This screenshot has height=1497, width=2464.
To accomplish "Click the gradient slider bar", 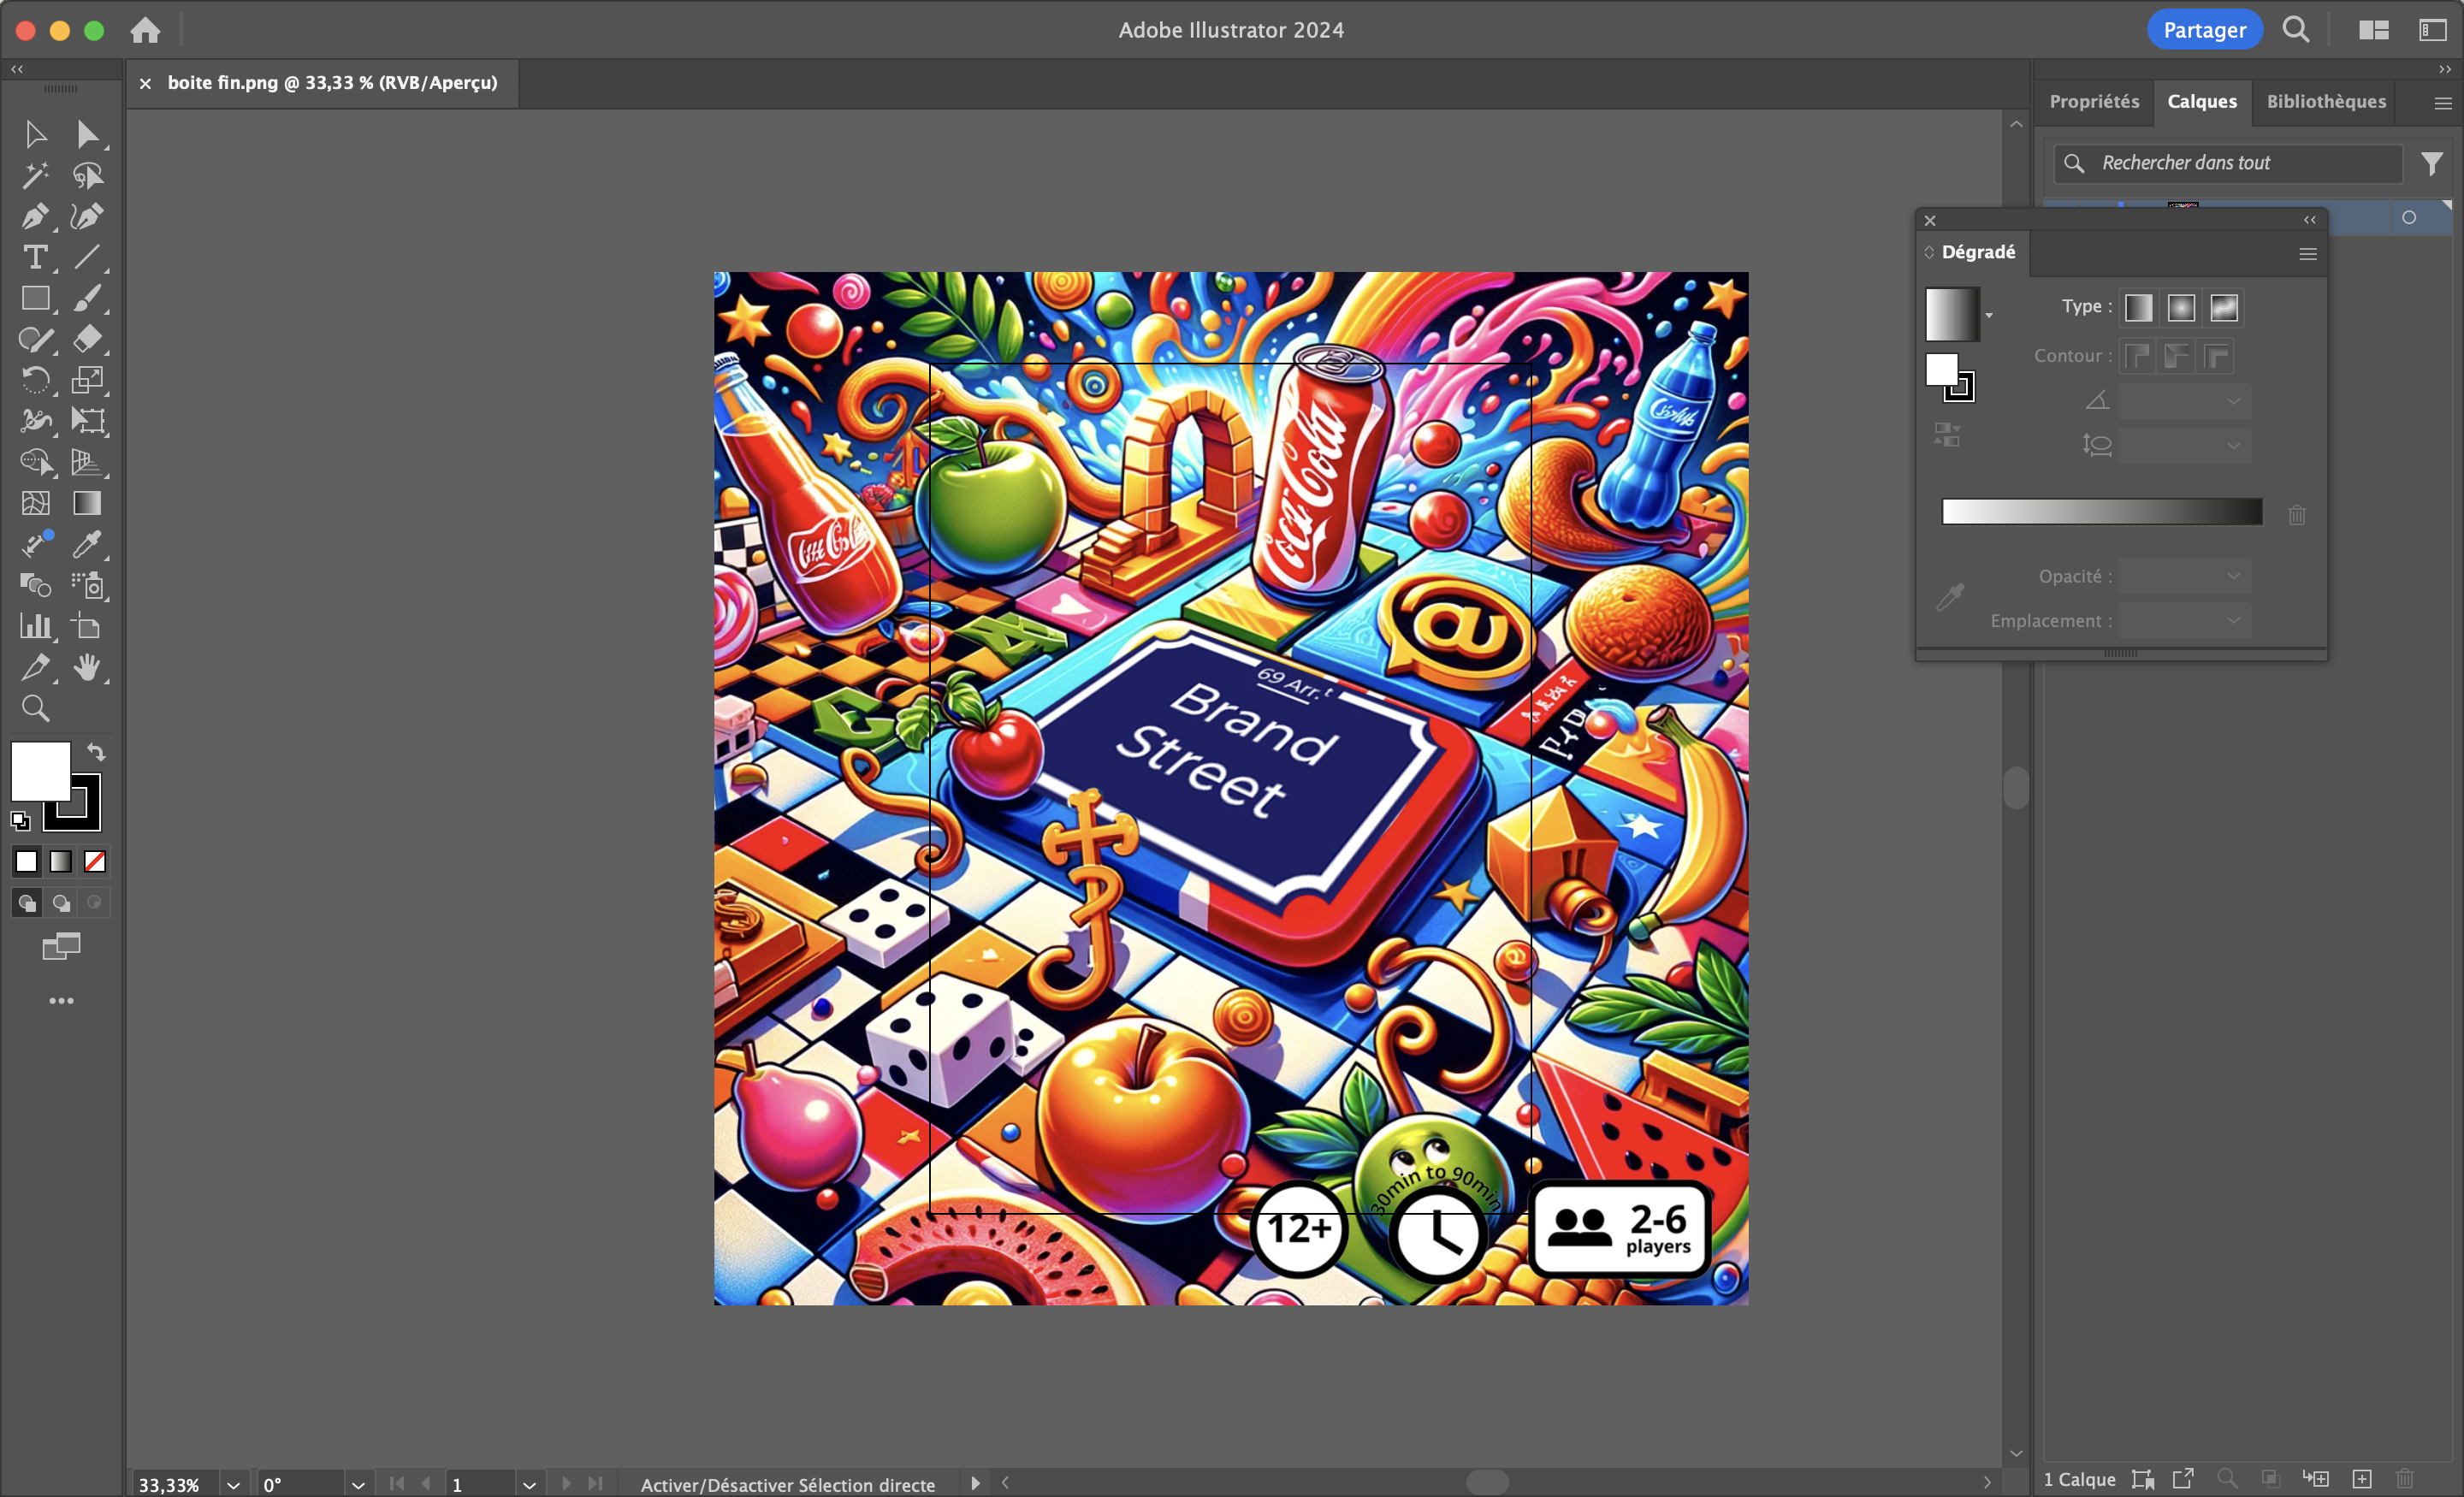I will (x=2101, y=512).
